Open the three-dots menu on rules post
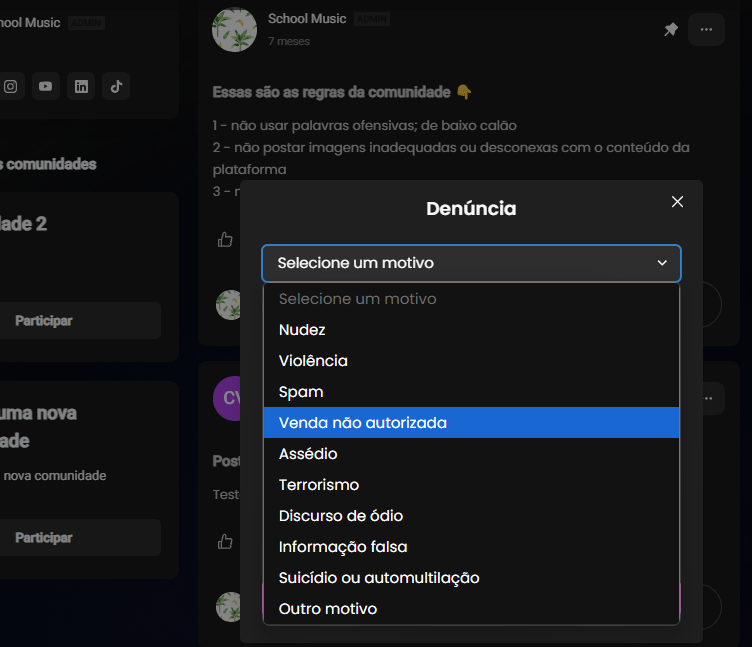Screen dimensions: 752x647 tap(706, 30)
